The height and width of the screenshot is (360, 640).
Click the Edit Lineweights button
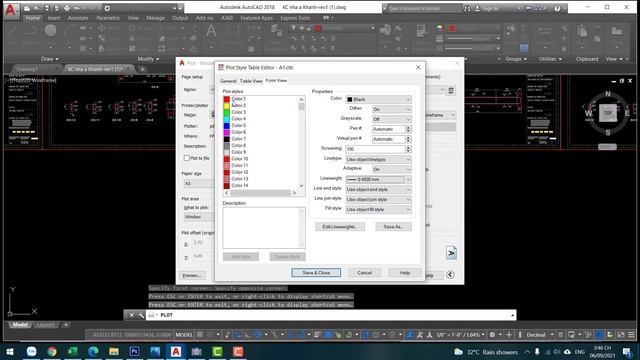340,227
